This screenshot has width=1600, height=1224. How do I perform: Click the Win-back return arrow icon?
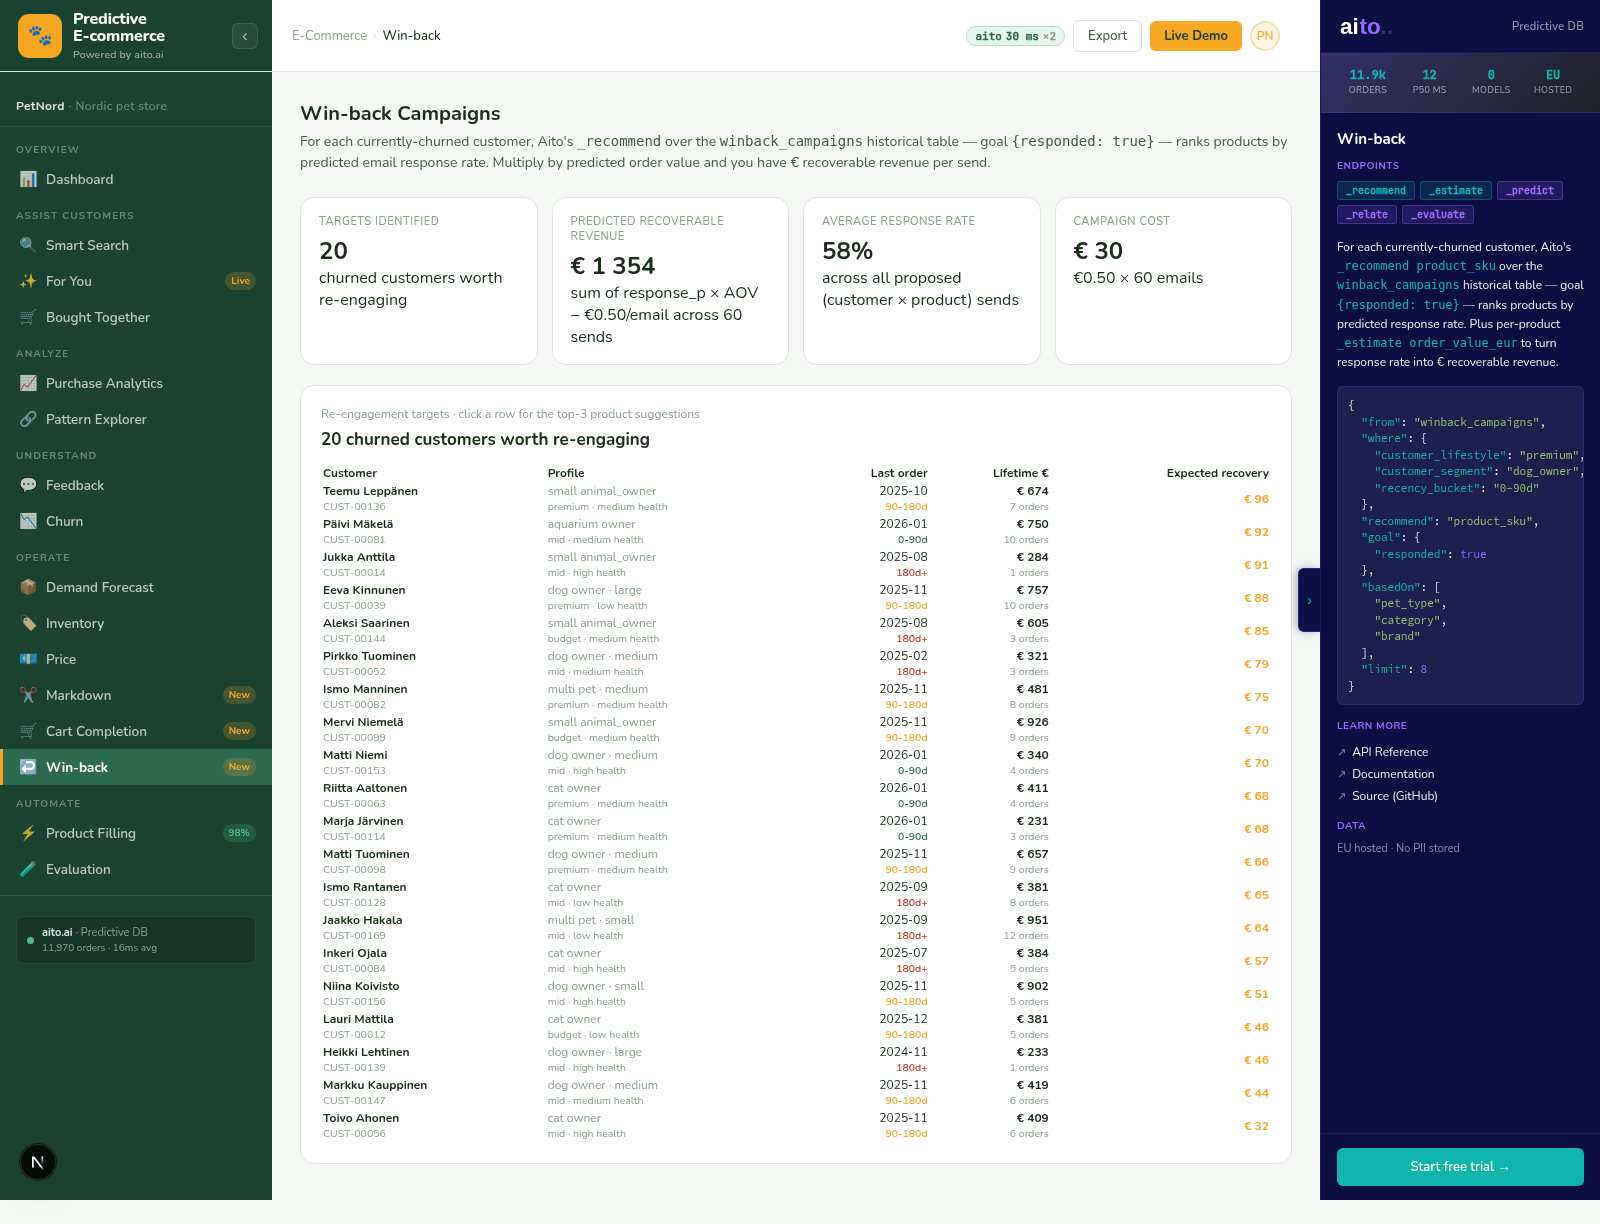(x=28, y=767)
